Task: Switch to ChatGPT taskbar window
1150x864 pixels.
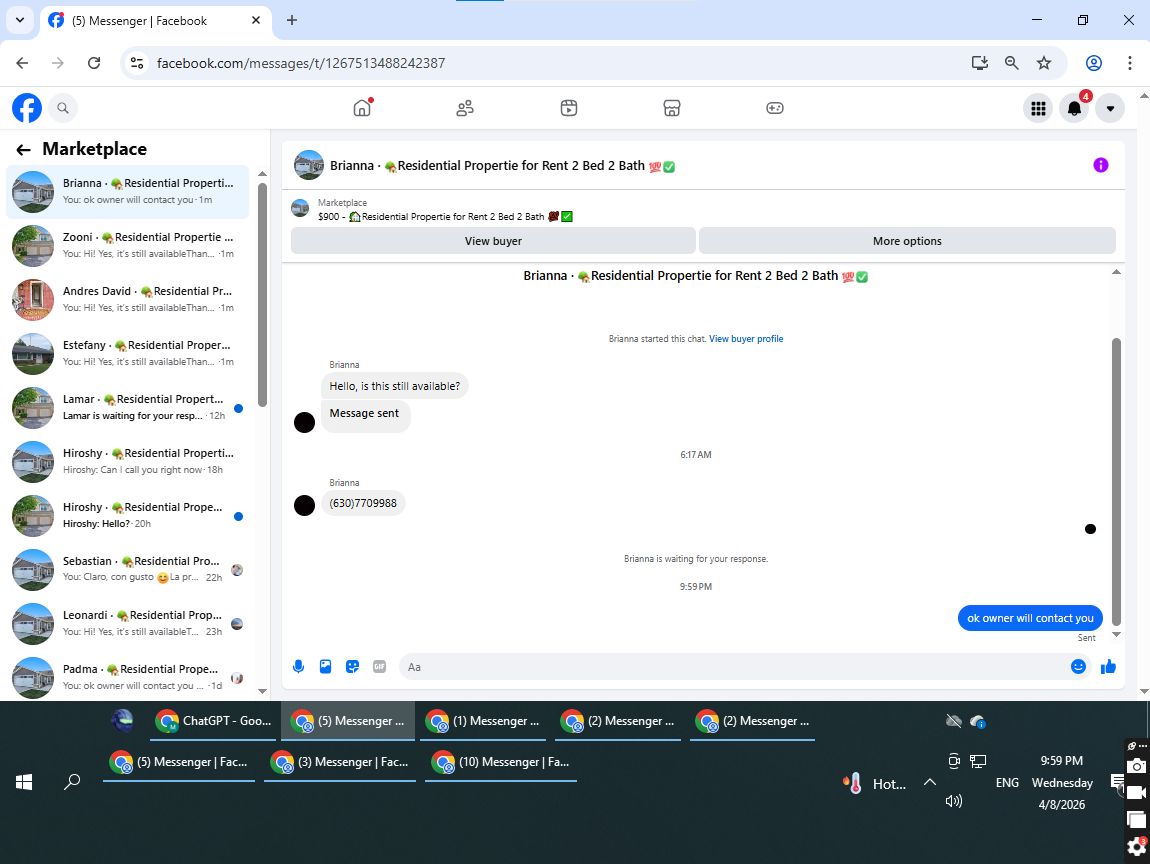Action: tap(213, 721)
